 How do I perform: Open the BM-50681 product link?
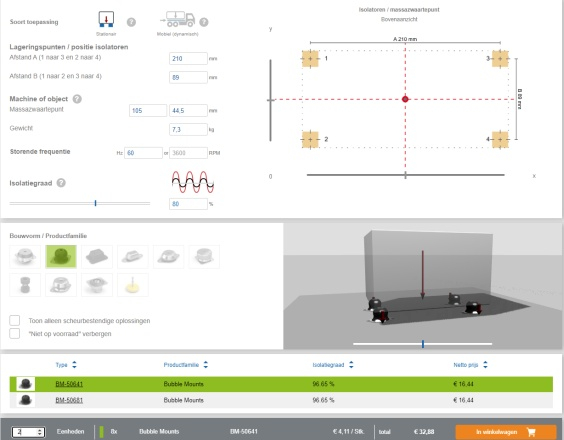coord(69,400)
